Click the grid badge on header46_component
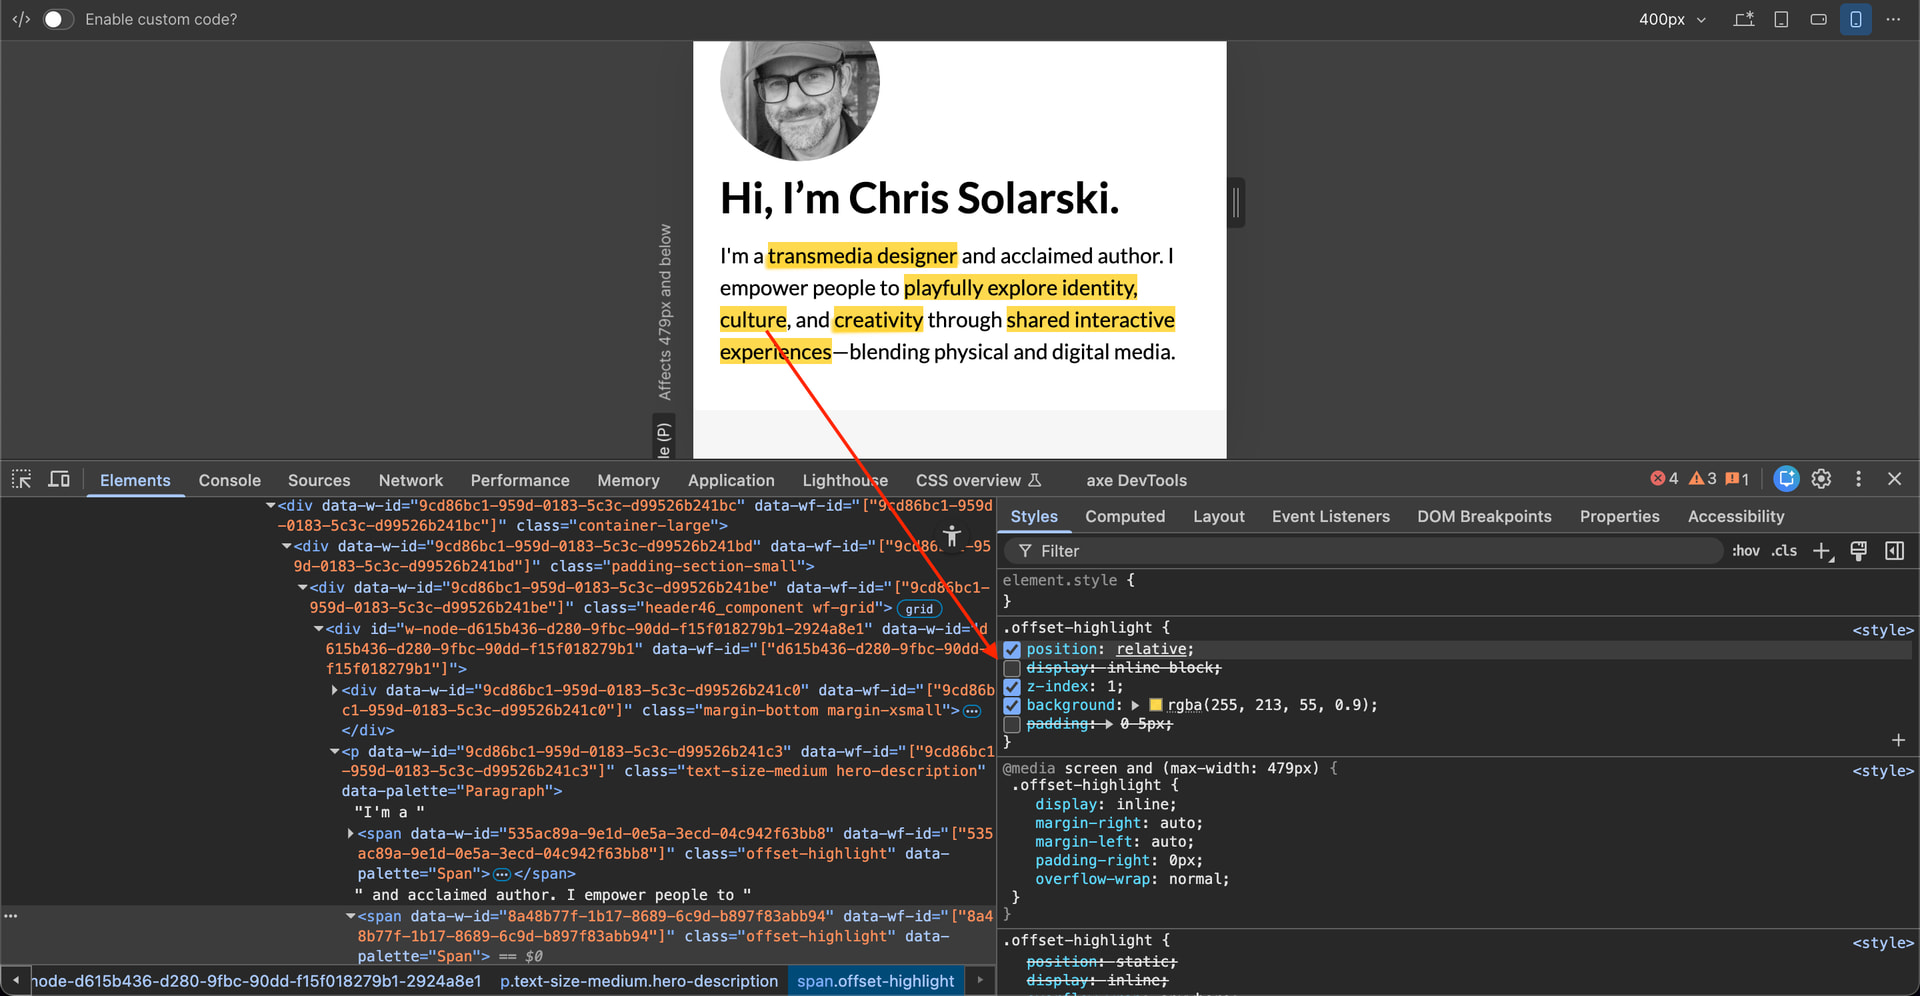The height and width of the screenshot is (996, 1920). pos(919,609)
